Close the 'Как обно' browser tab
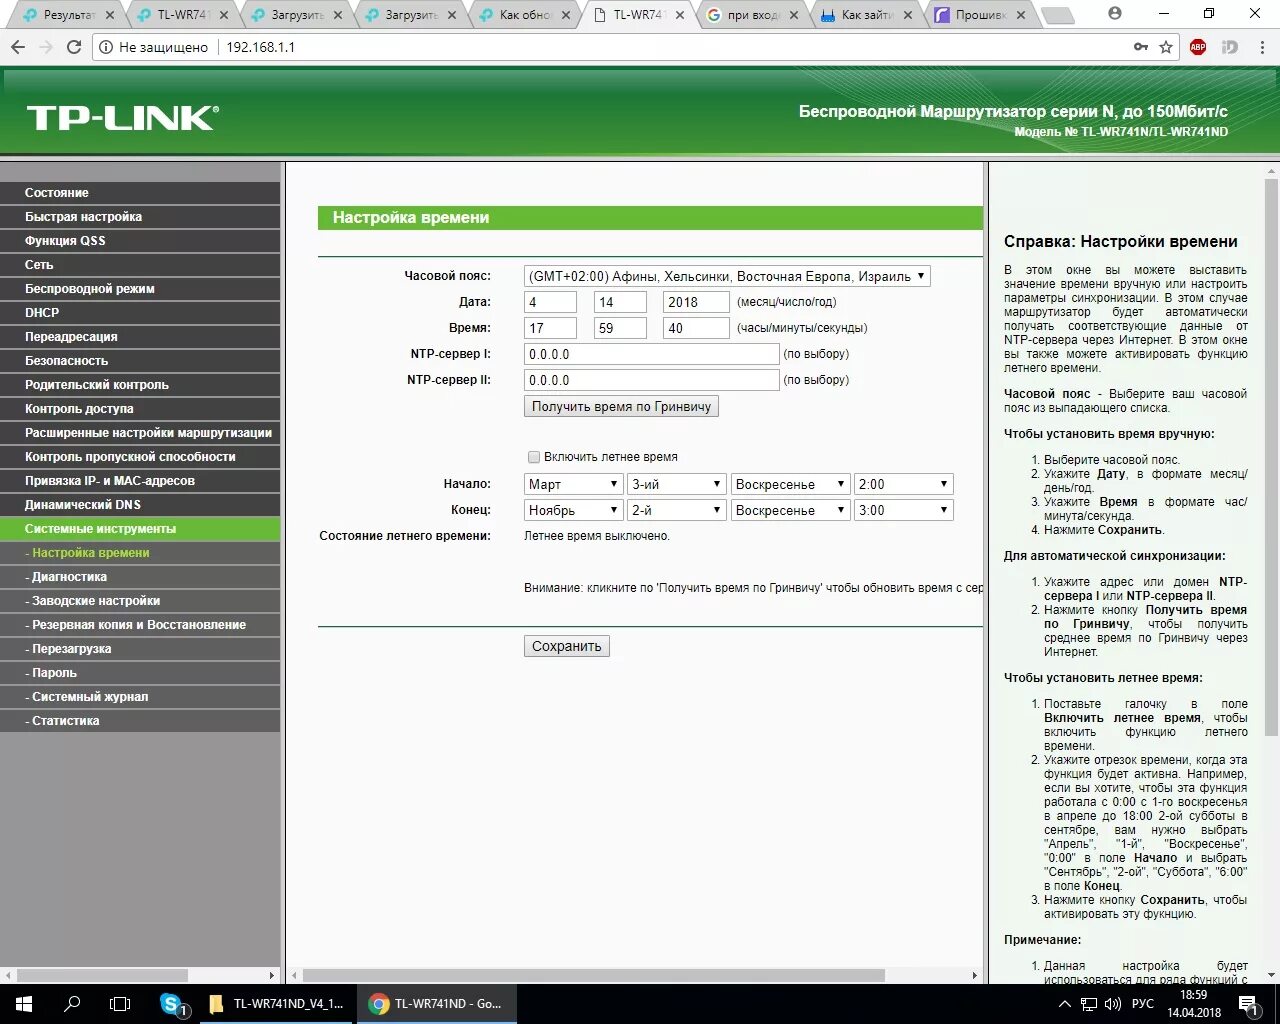The image size is (1280, 1024). pyautogui.click(x=565, y=15)
